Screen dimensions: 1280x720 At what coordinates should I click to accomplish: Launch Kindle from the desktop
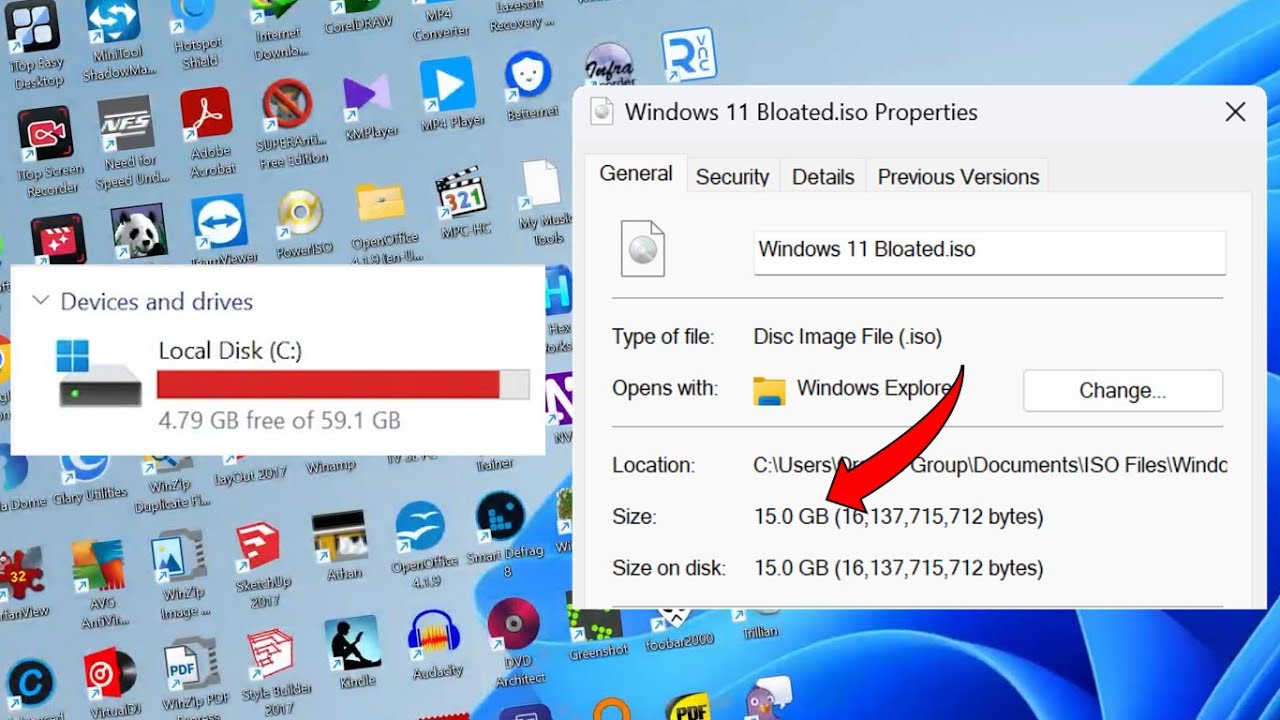[352, 645]
